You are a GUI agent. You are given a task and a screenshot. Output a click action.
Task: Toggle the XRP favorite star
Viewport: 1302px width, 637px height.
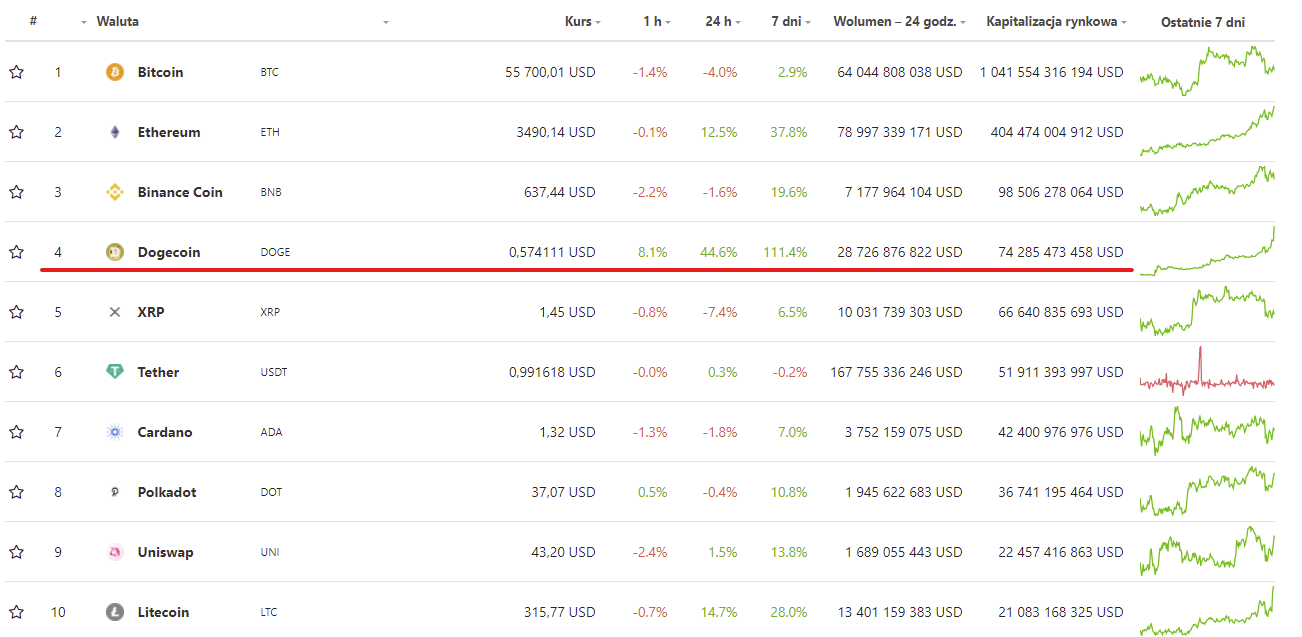pyautogui.click(x=16, y=312)
